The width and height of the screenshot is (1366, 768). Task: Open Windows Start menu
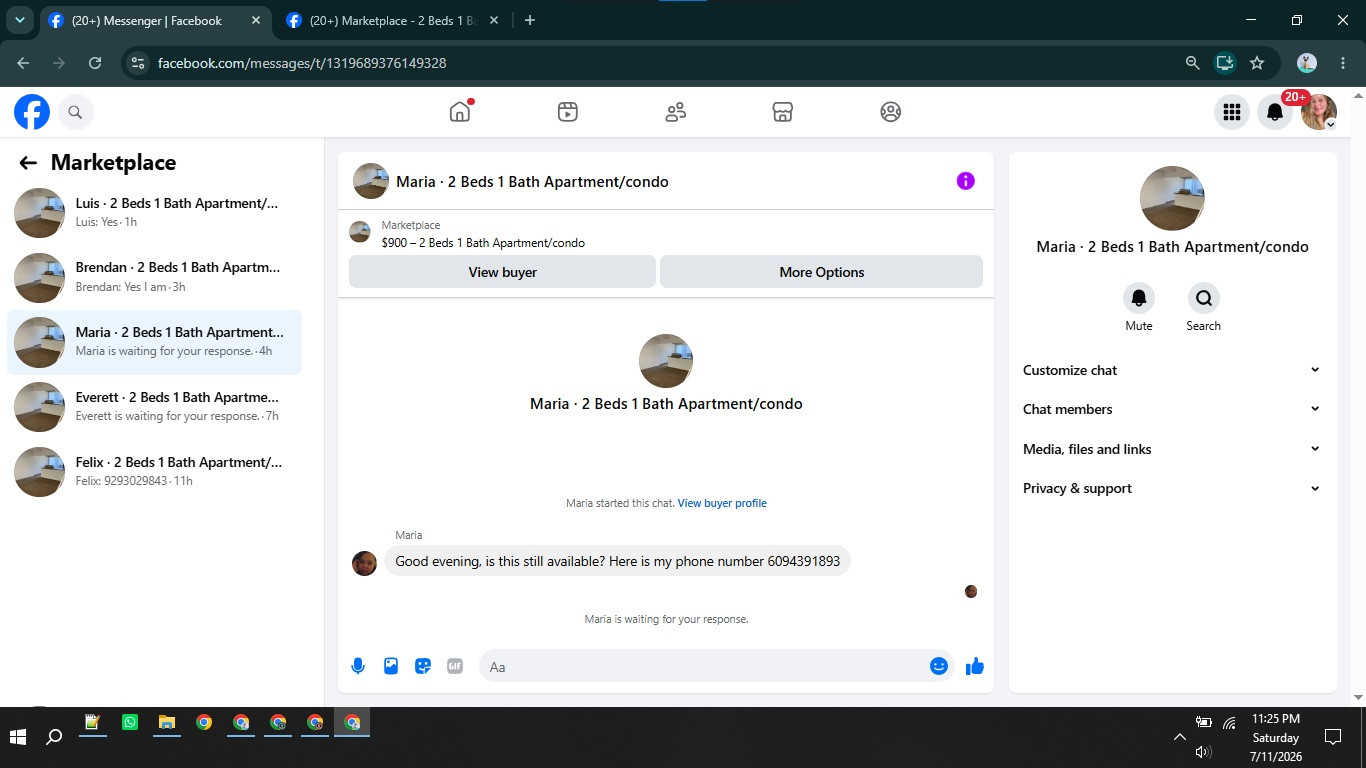point(17,737)
